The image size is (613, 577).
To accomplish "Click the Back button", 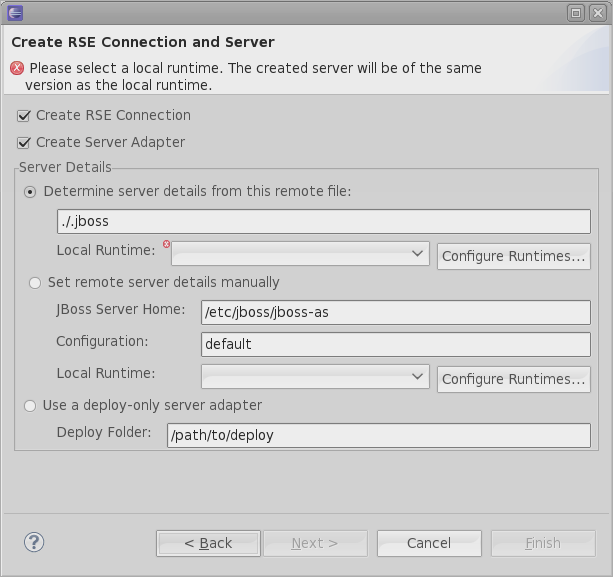I will coord(208,543).
